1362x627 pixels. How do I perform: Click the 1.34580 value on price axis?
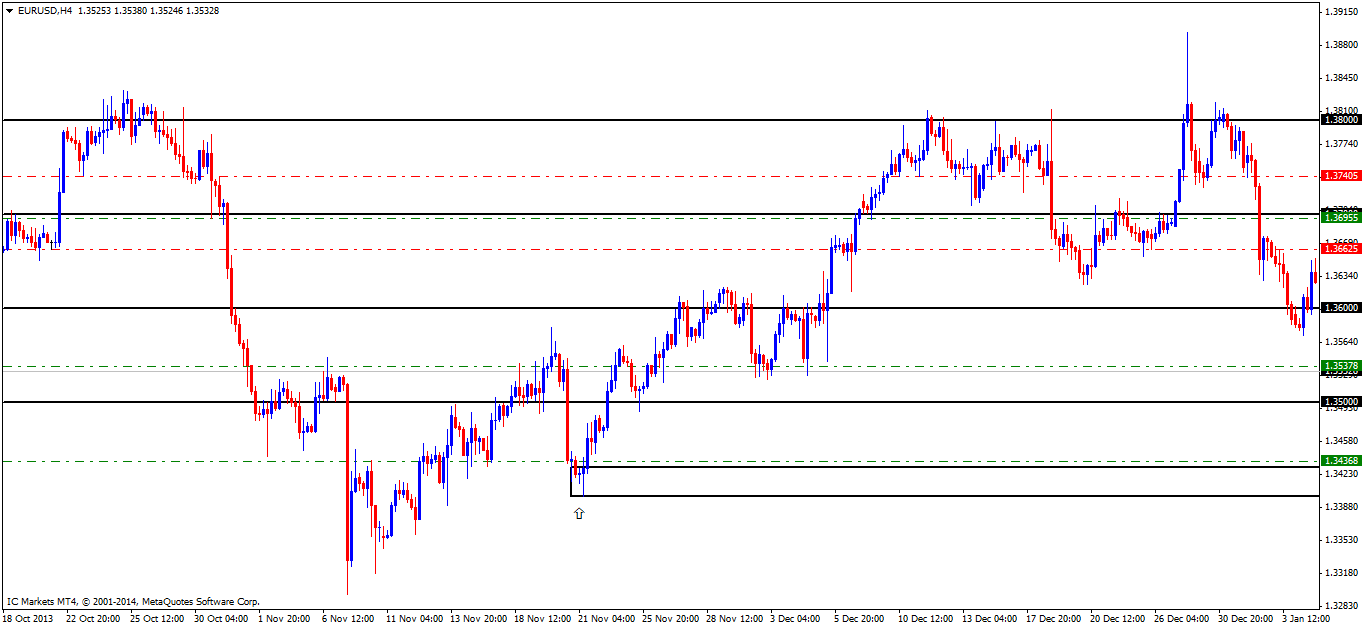point(1341,441)
